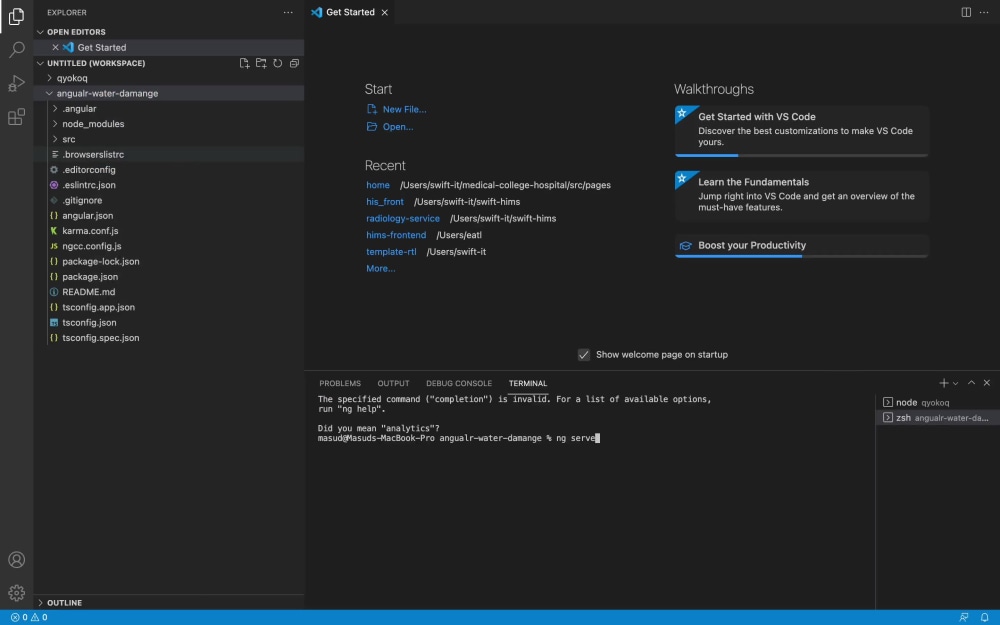Switch to the PROBLEMS tab
Image resolution: width=1000 pixels, height=625 pixels.
(x=340, y=383)
